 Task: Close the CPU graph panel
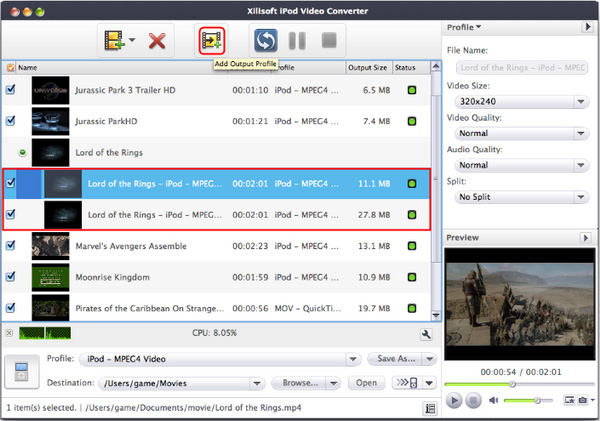click(9, 333)
